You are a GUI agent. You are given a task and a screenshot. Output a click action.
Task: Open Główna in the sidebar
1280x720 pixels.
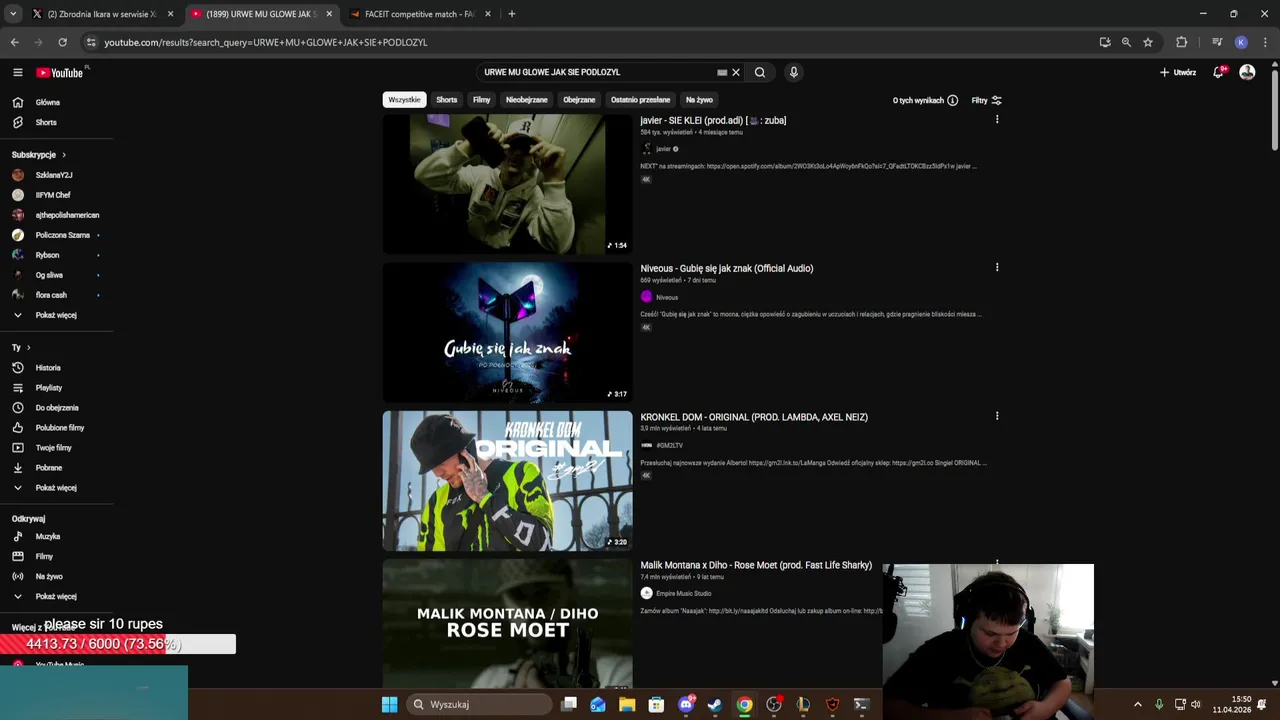pyautogui.click(x=48, y=102)
